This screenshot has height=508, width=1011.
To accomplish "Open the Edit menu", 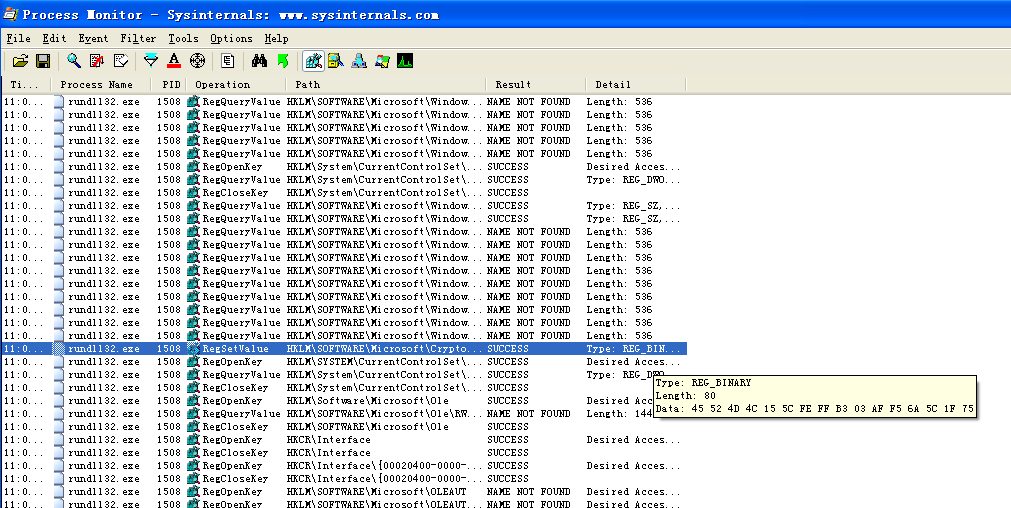I will [55, 39].
